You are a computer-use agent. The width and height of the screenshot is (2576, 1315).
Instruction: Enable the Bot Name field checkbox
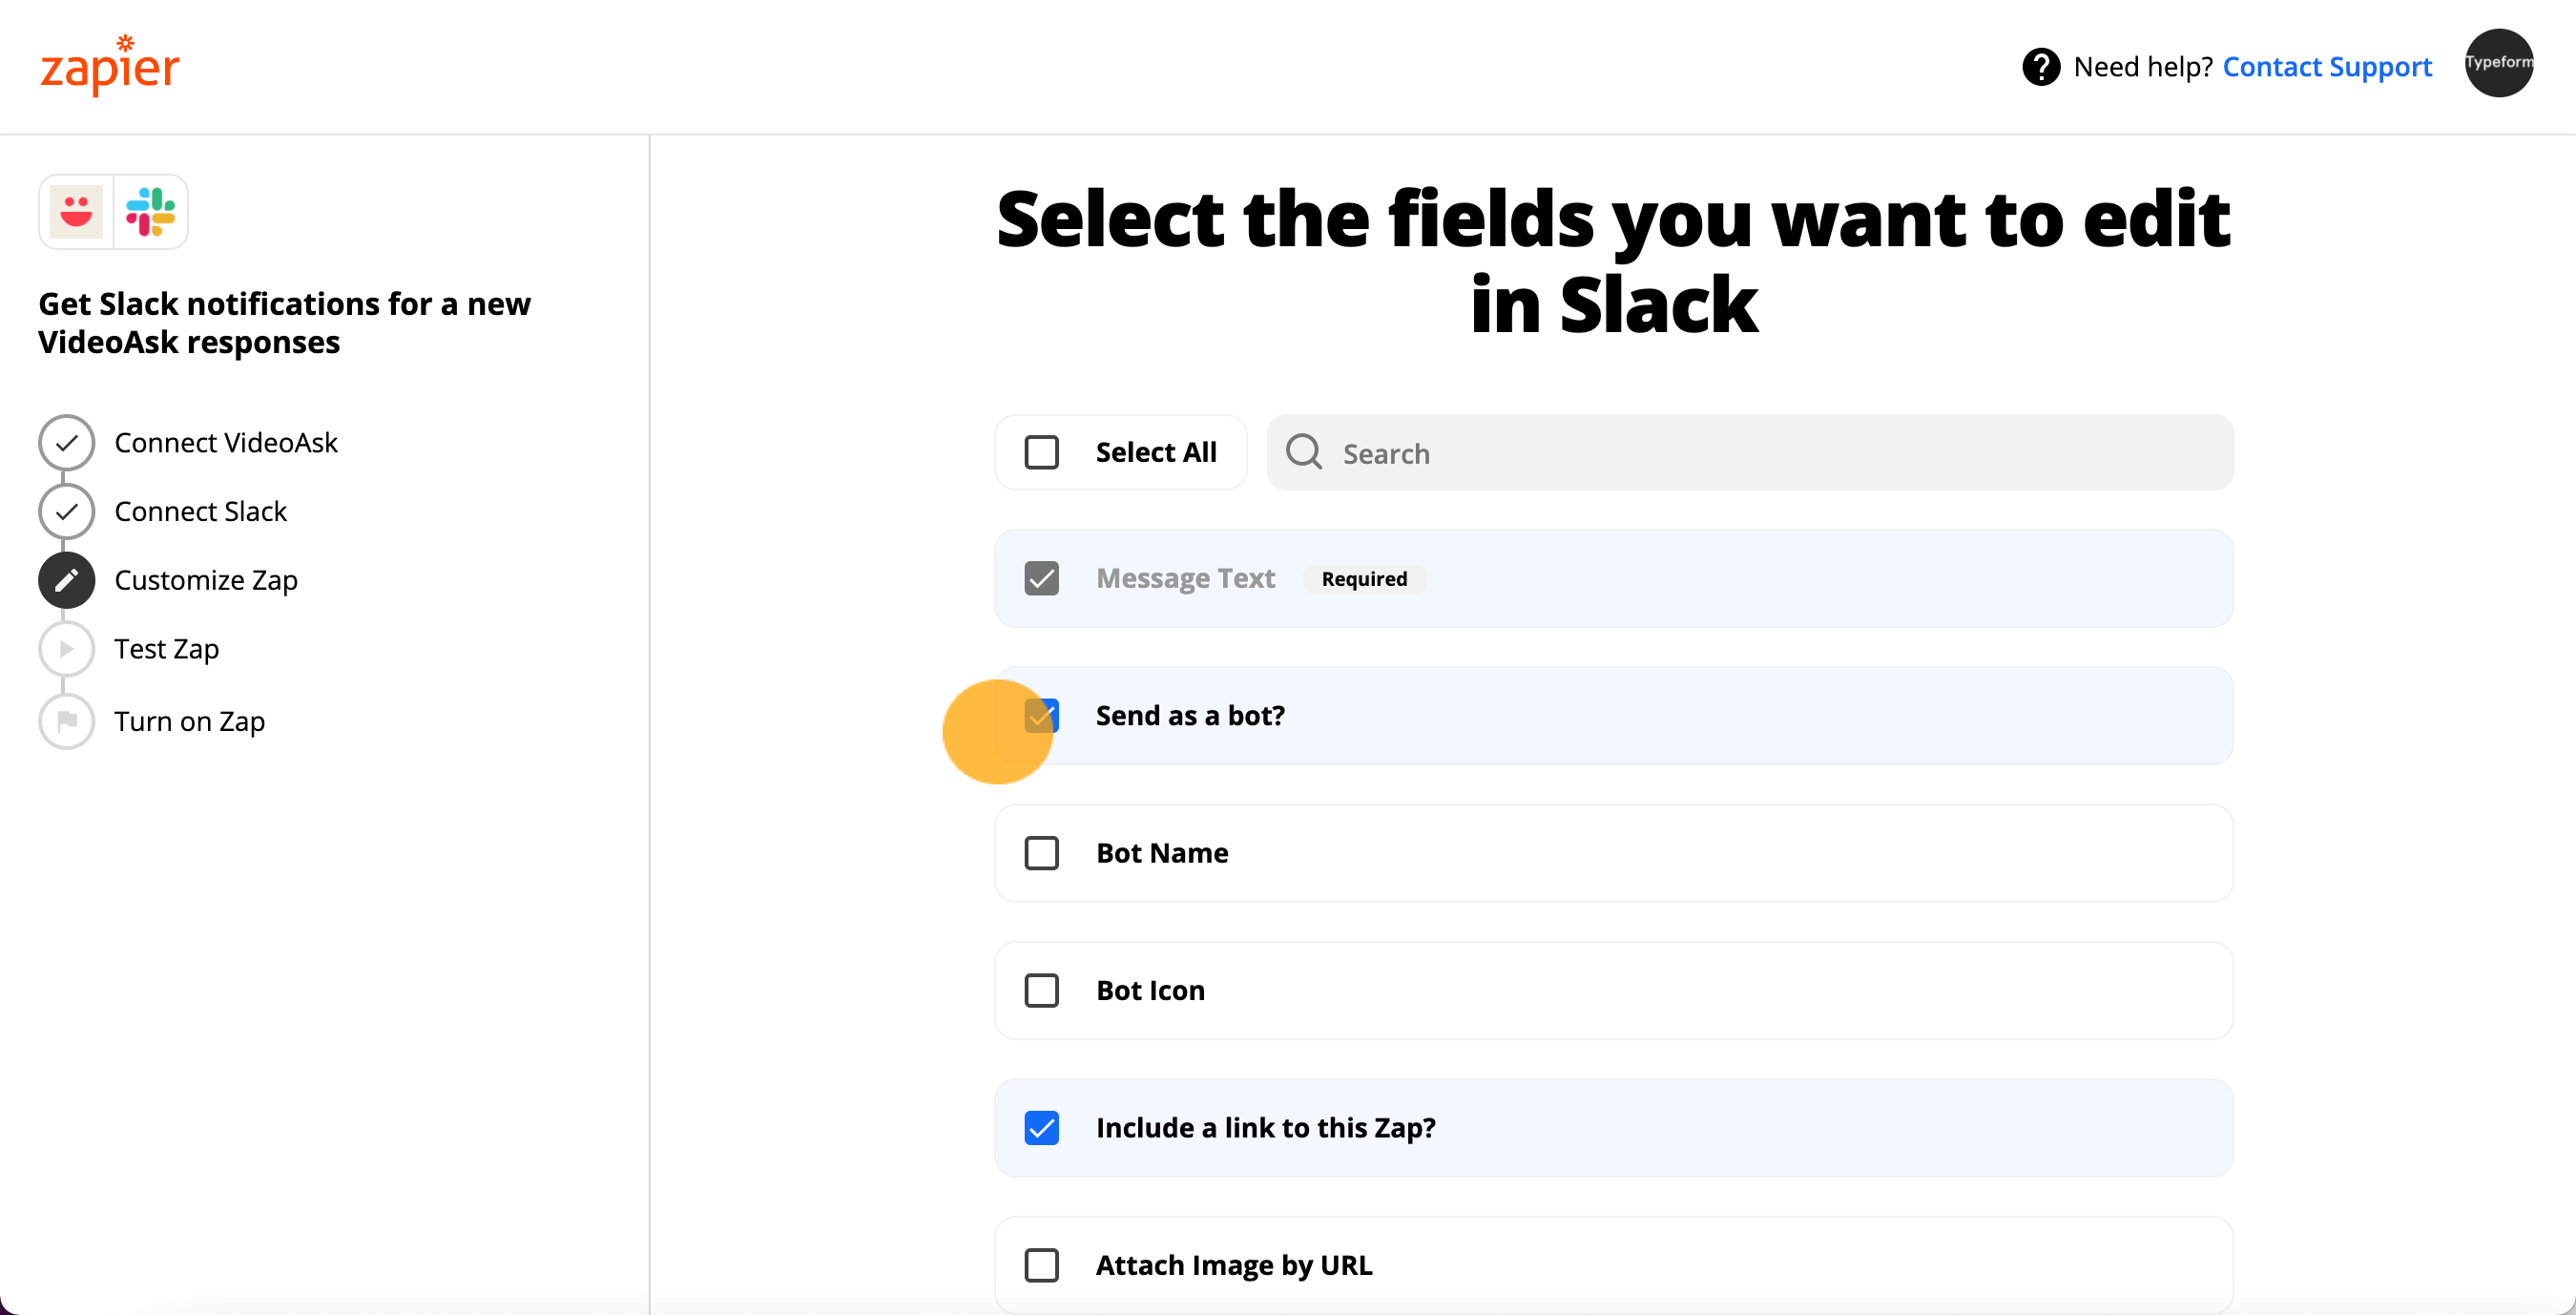[x=1042, y=853]
